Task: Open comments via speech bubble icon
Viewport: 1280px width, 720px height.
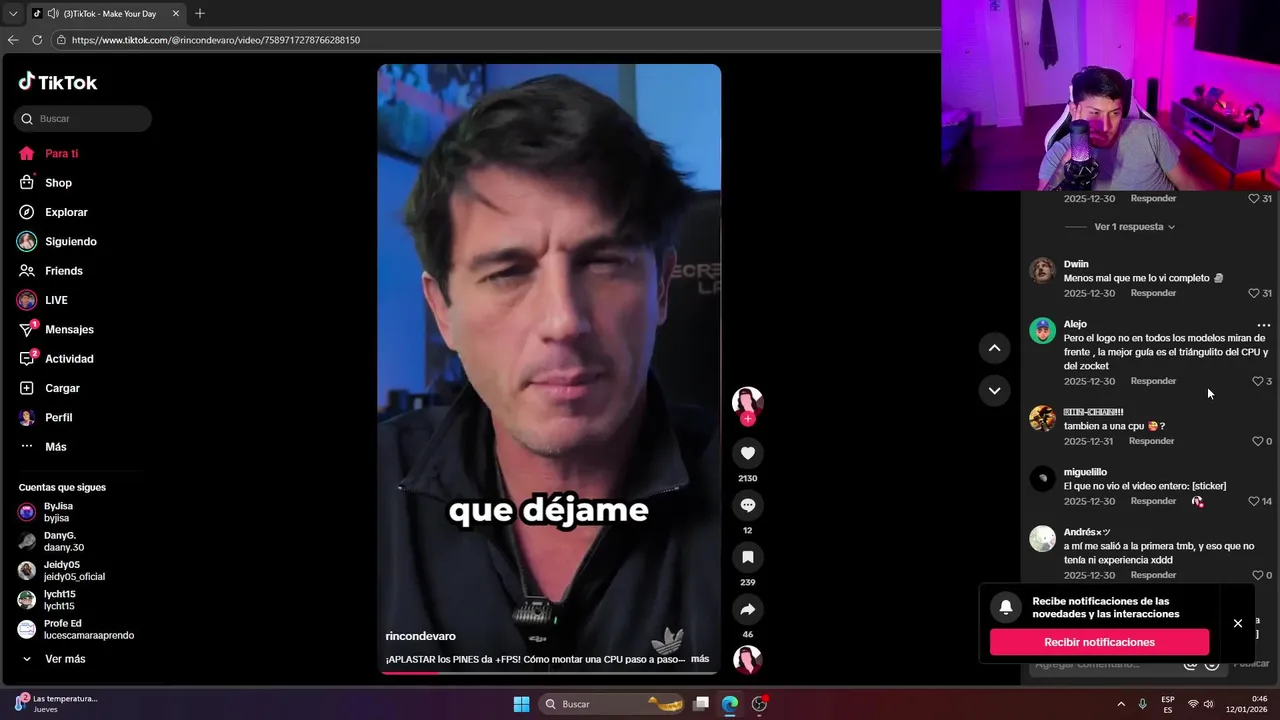Action: point(747,505)
